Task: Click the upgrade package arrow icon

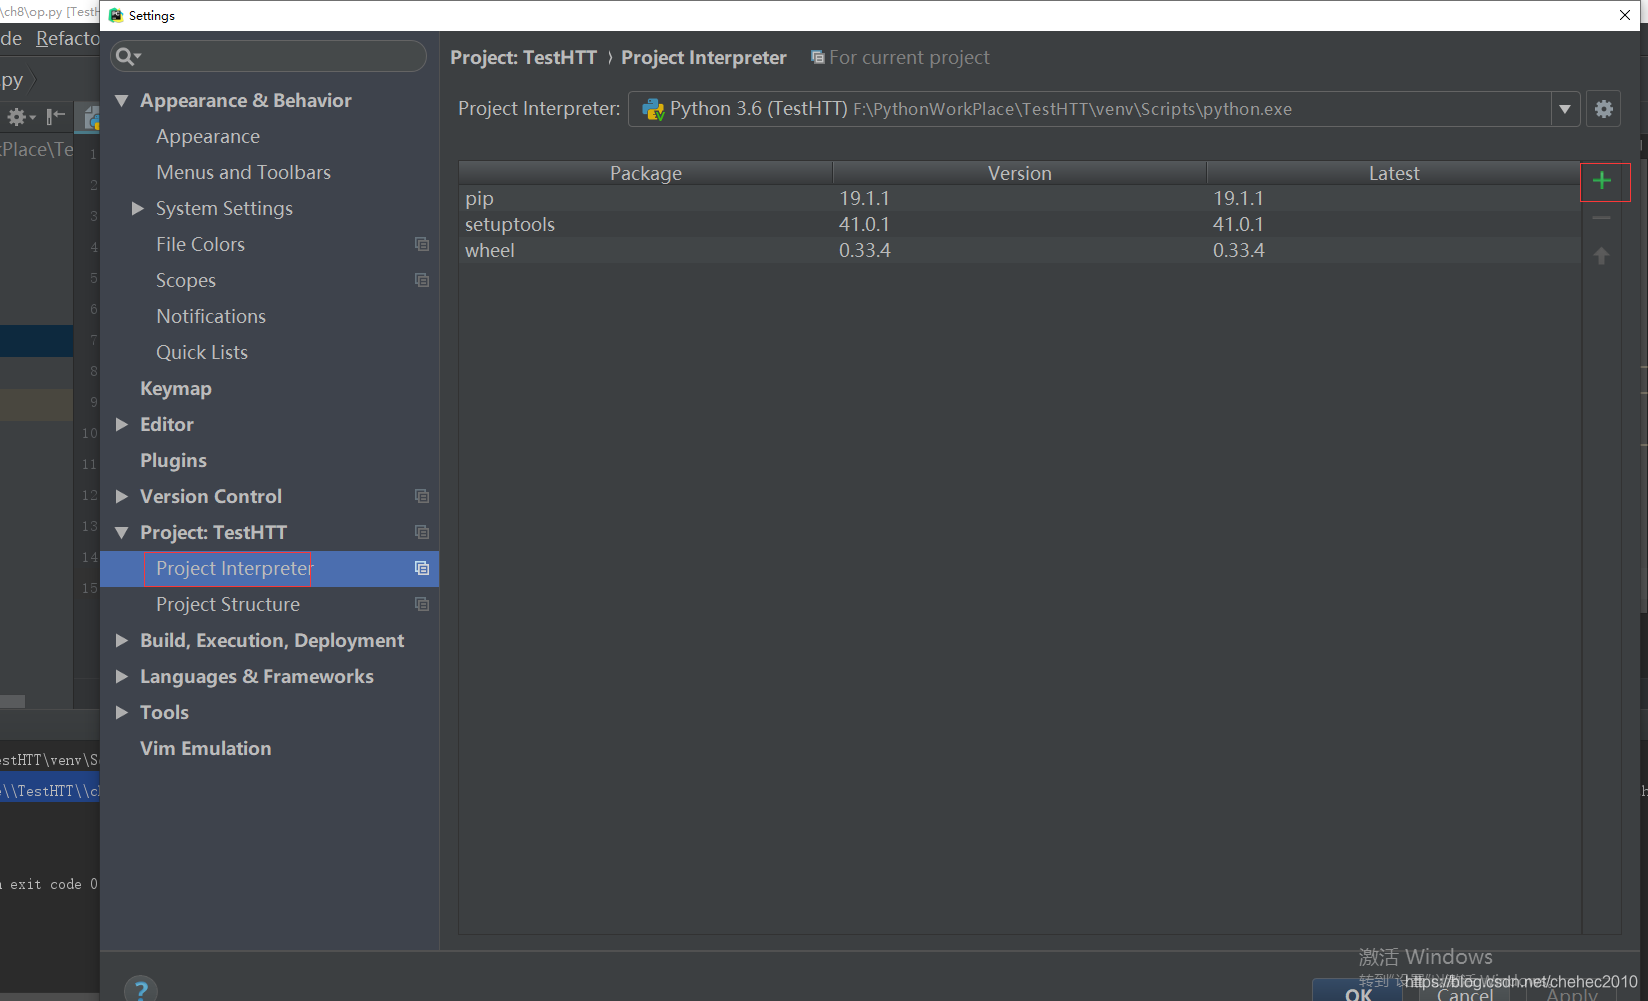Action: click(x=1602, y=256)
